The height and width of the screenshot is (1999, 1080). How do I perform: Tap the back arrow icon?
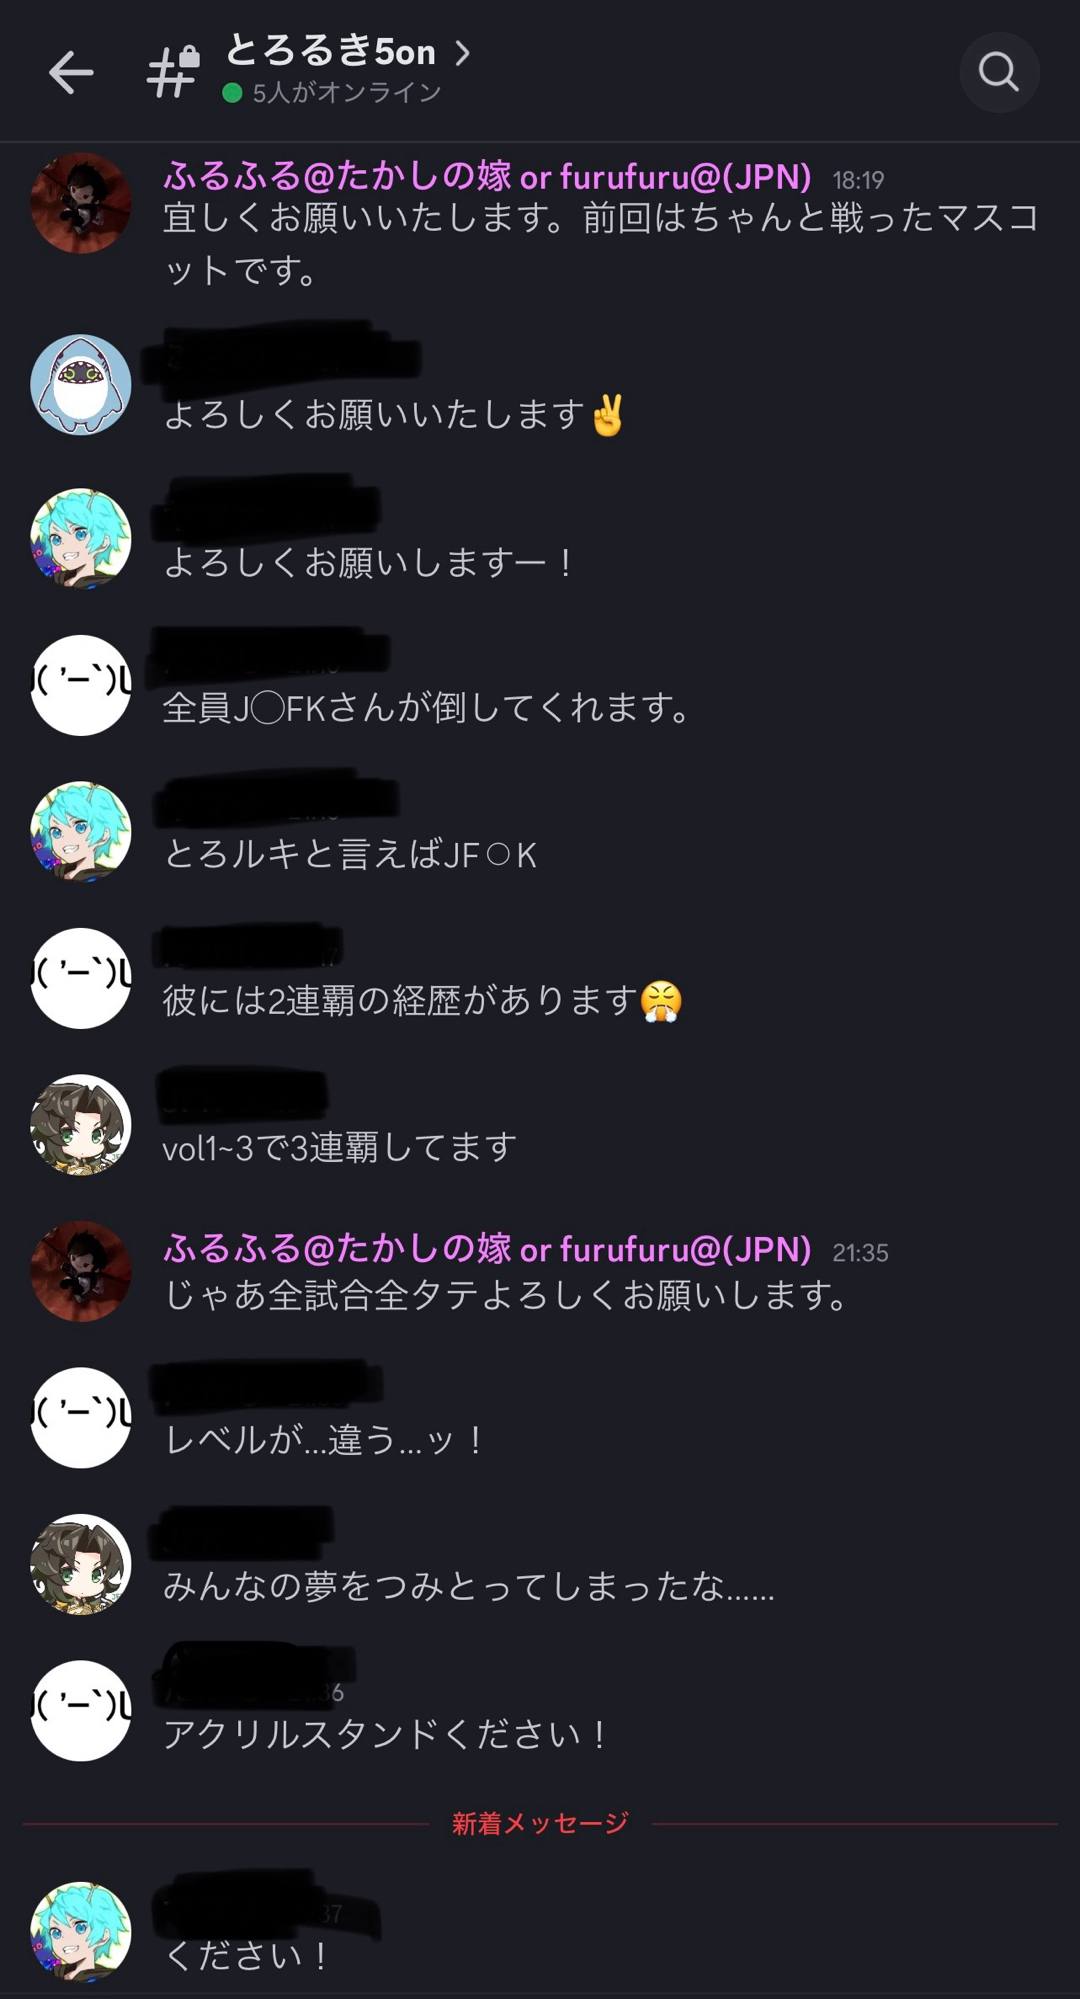(71, 72)
